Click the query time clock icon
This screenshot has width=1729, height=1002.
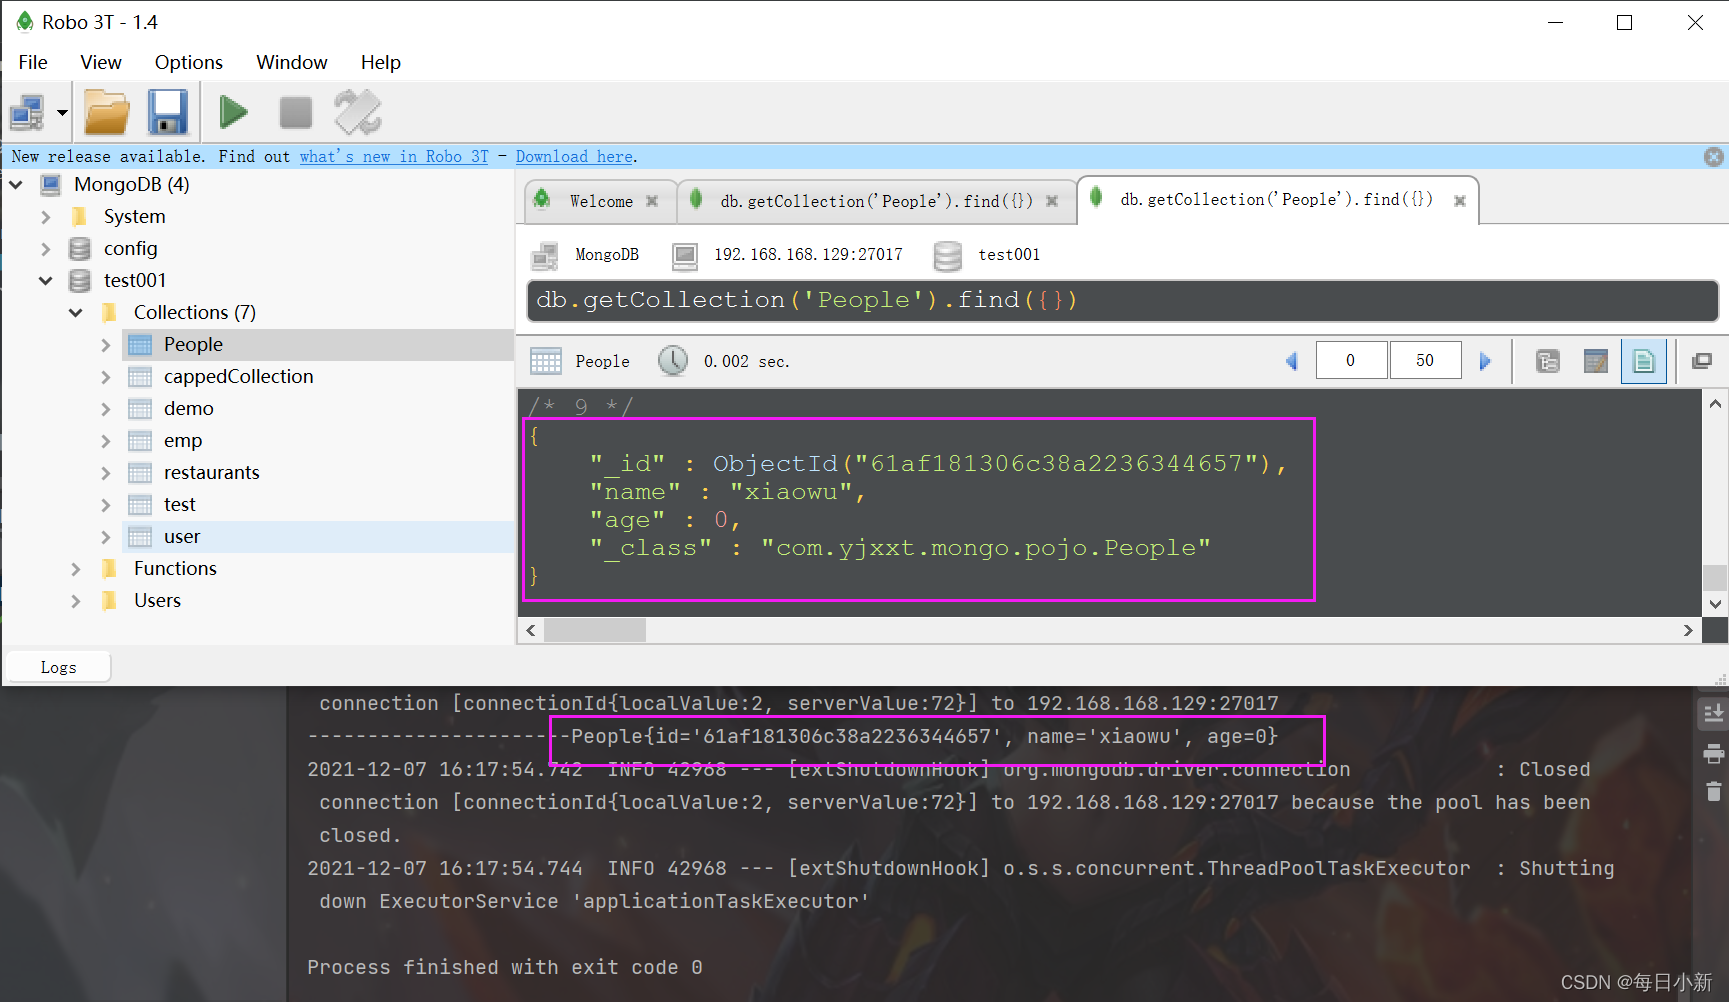coord(673,361)
